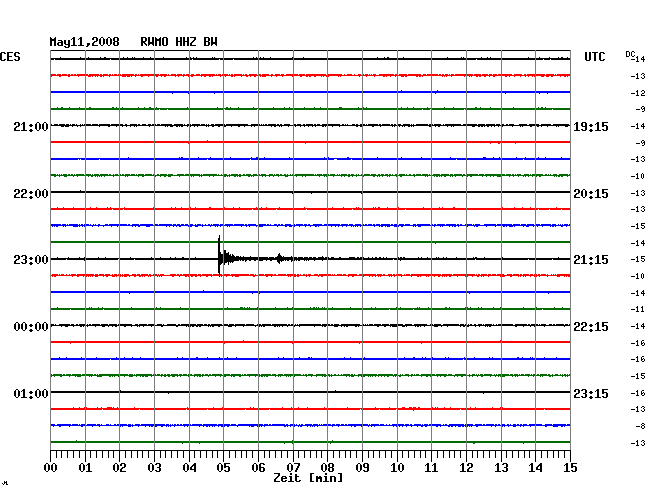Viewport: 650px width, 494px height.
Task: Click minute 05 on the time axis
Action: click(223, 467)
